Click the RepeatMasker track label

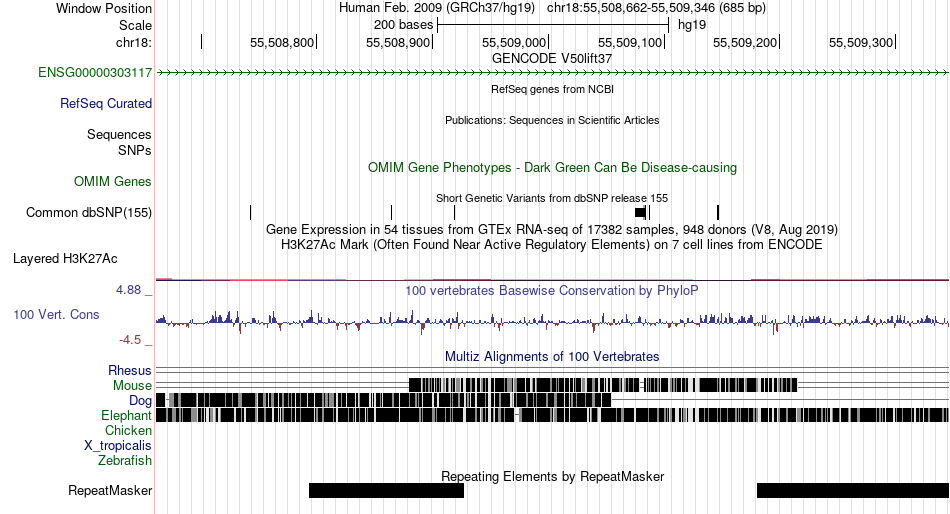click(x=110, y=490)
